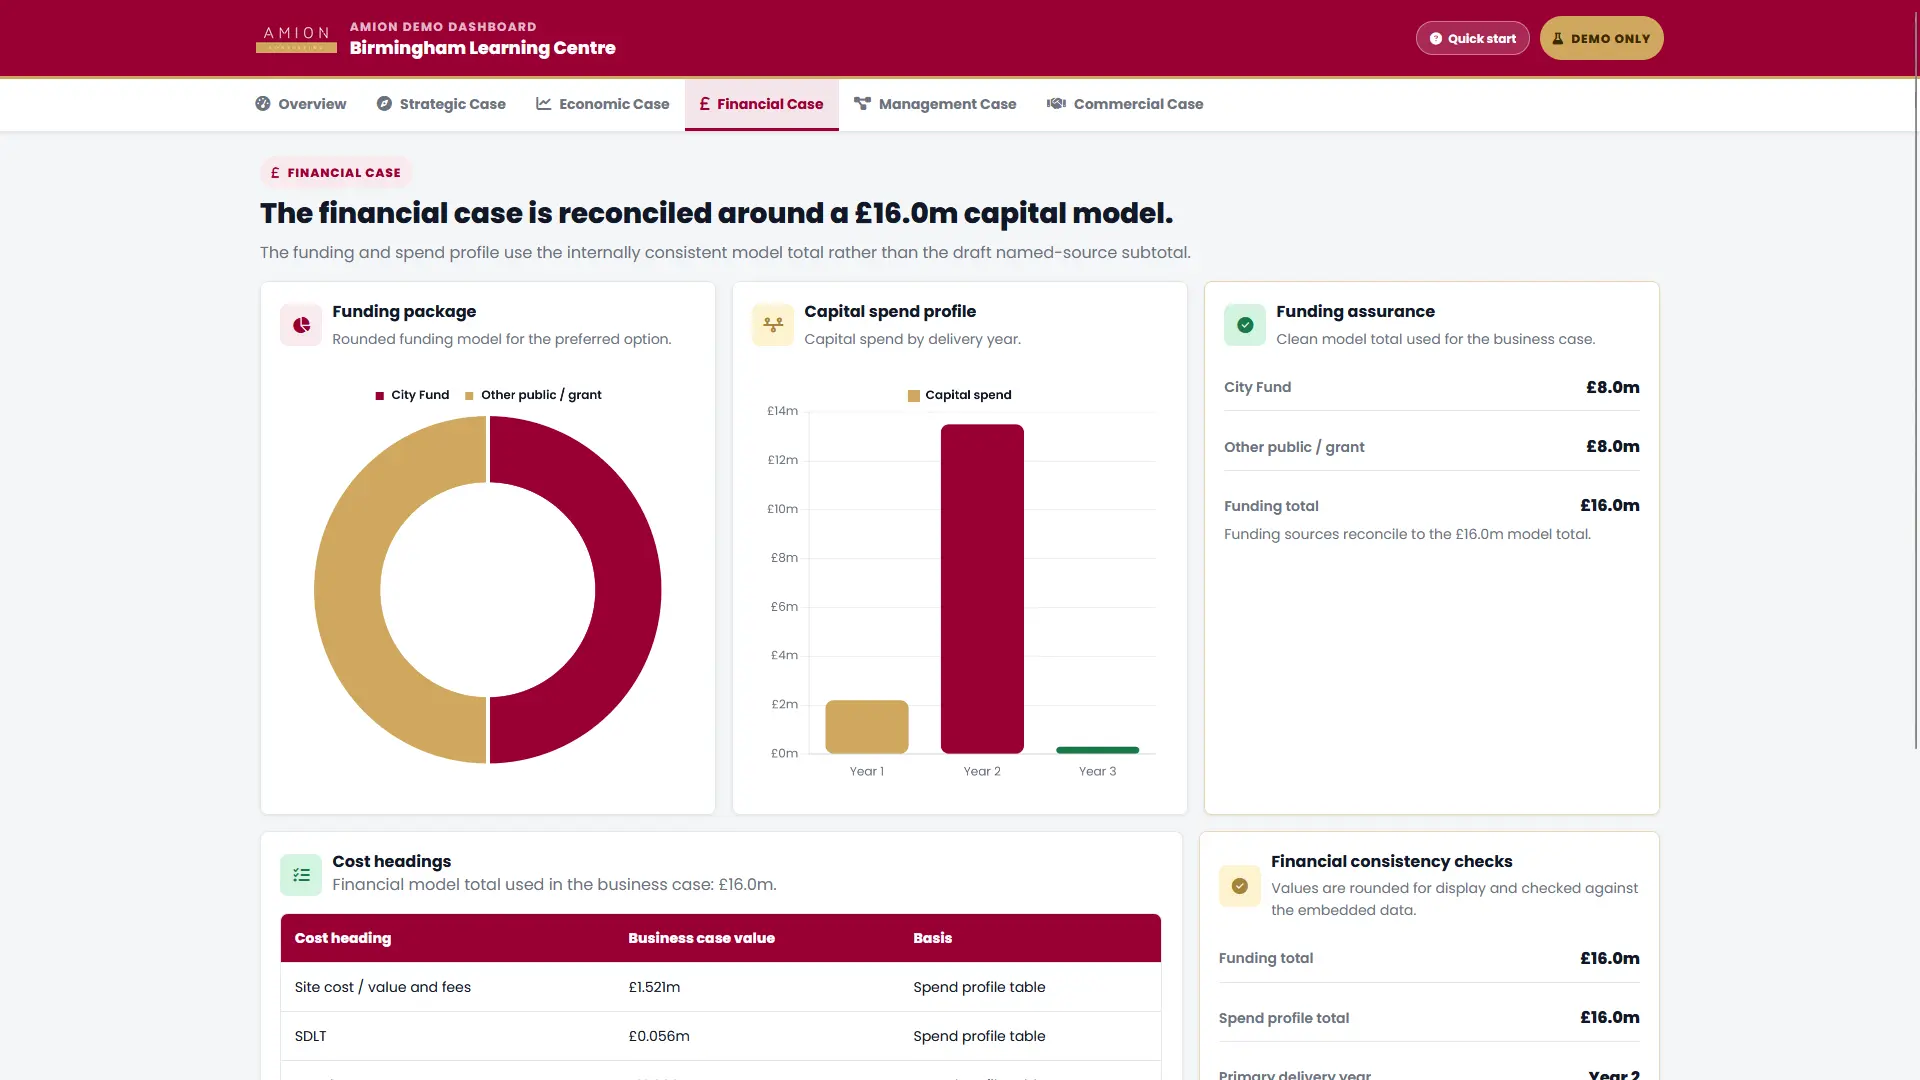Click the Management Case diagram icon
Screen dimensions: 1920x1080
click(x=862, y=104)
